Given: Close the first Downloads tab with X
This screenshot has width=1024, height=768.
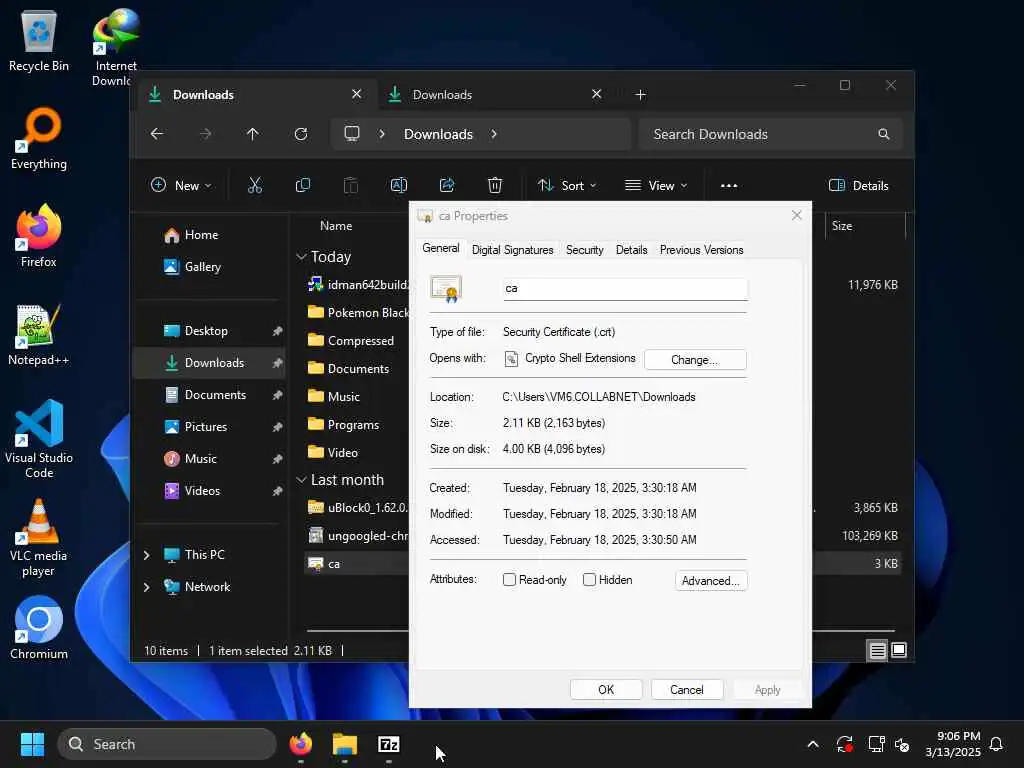Looking at the screenshot, I should 357,94.
